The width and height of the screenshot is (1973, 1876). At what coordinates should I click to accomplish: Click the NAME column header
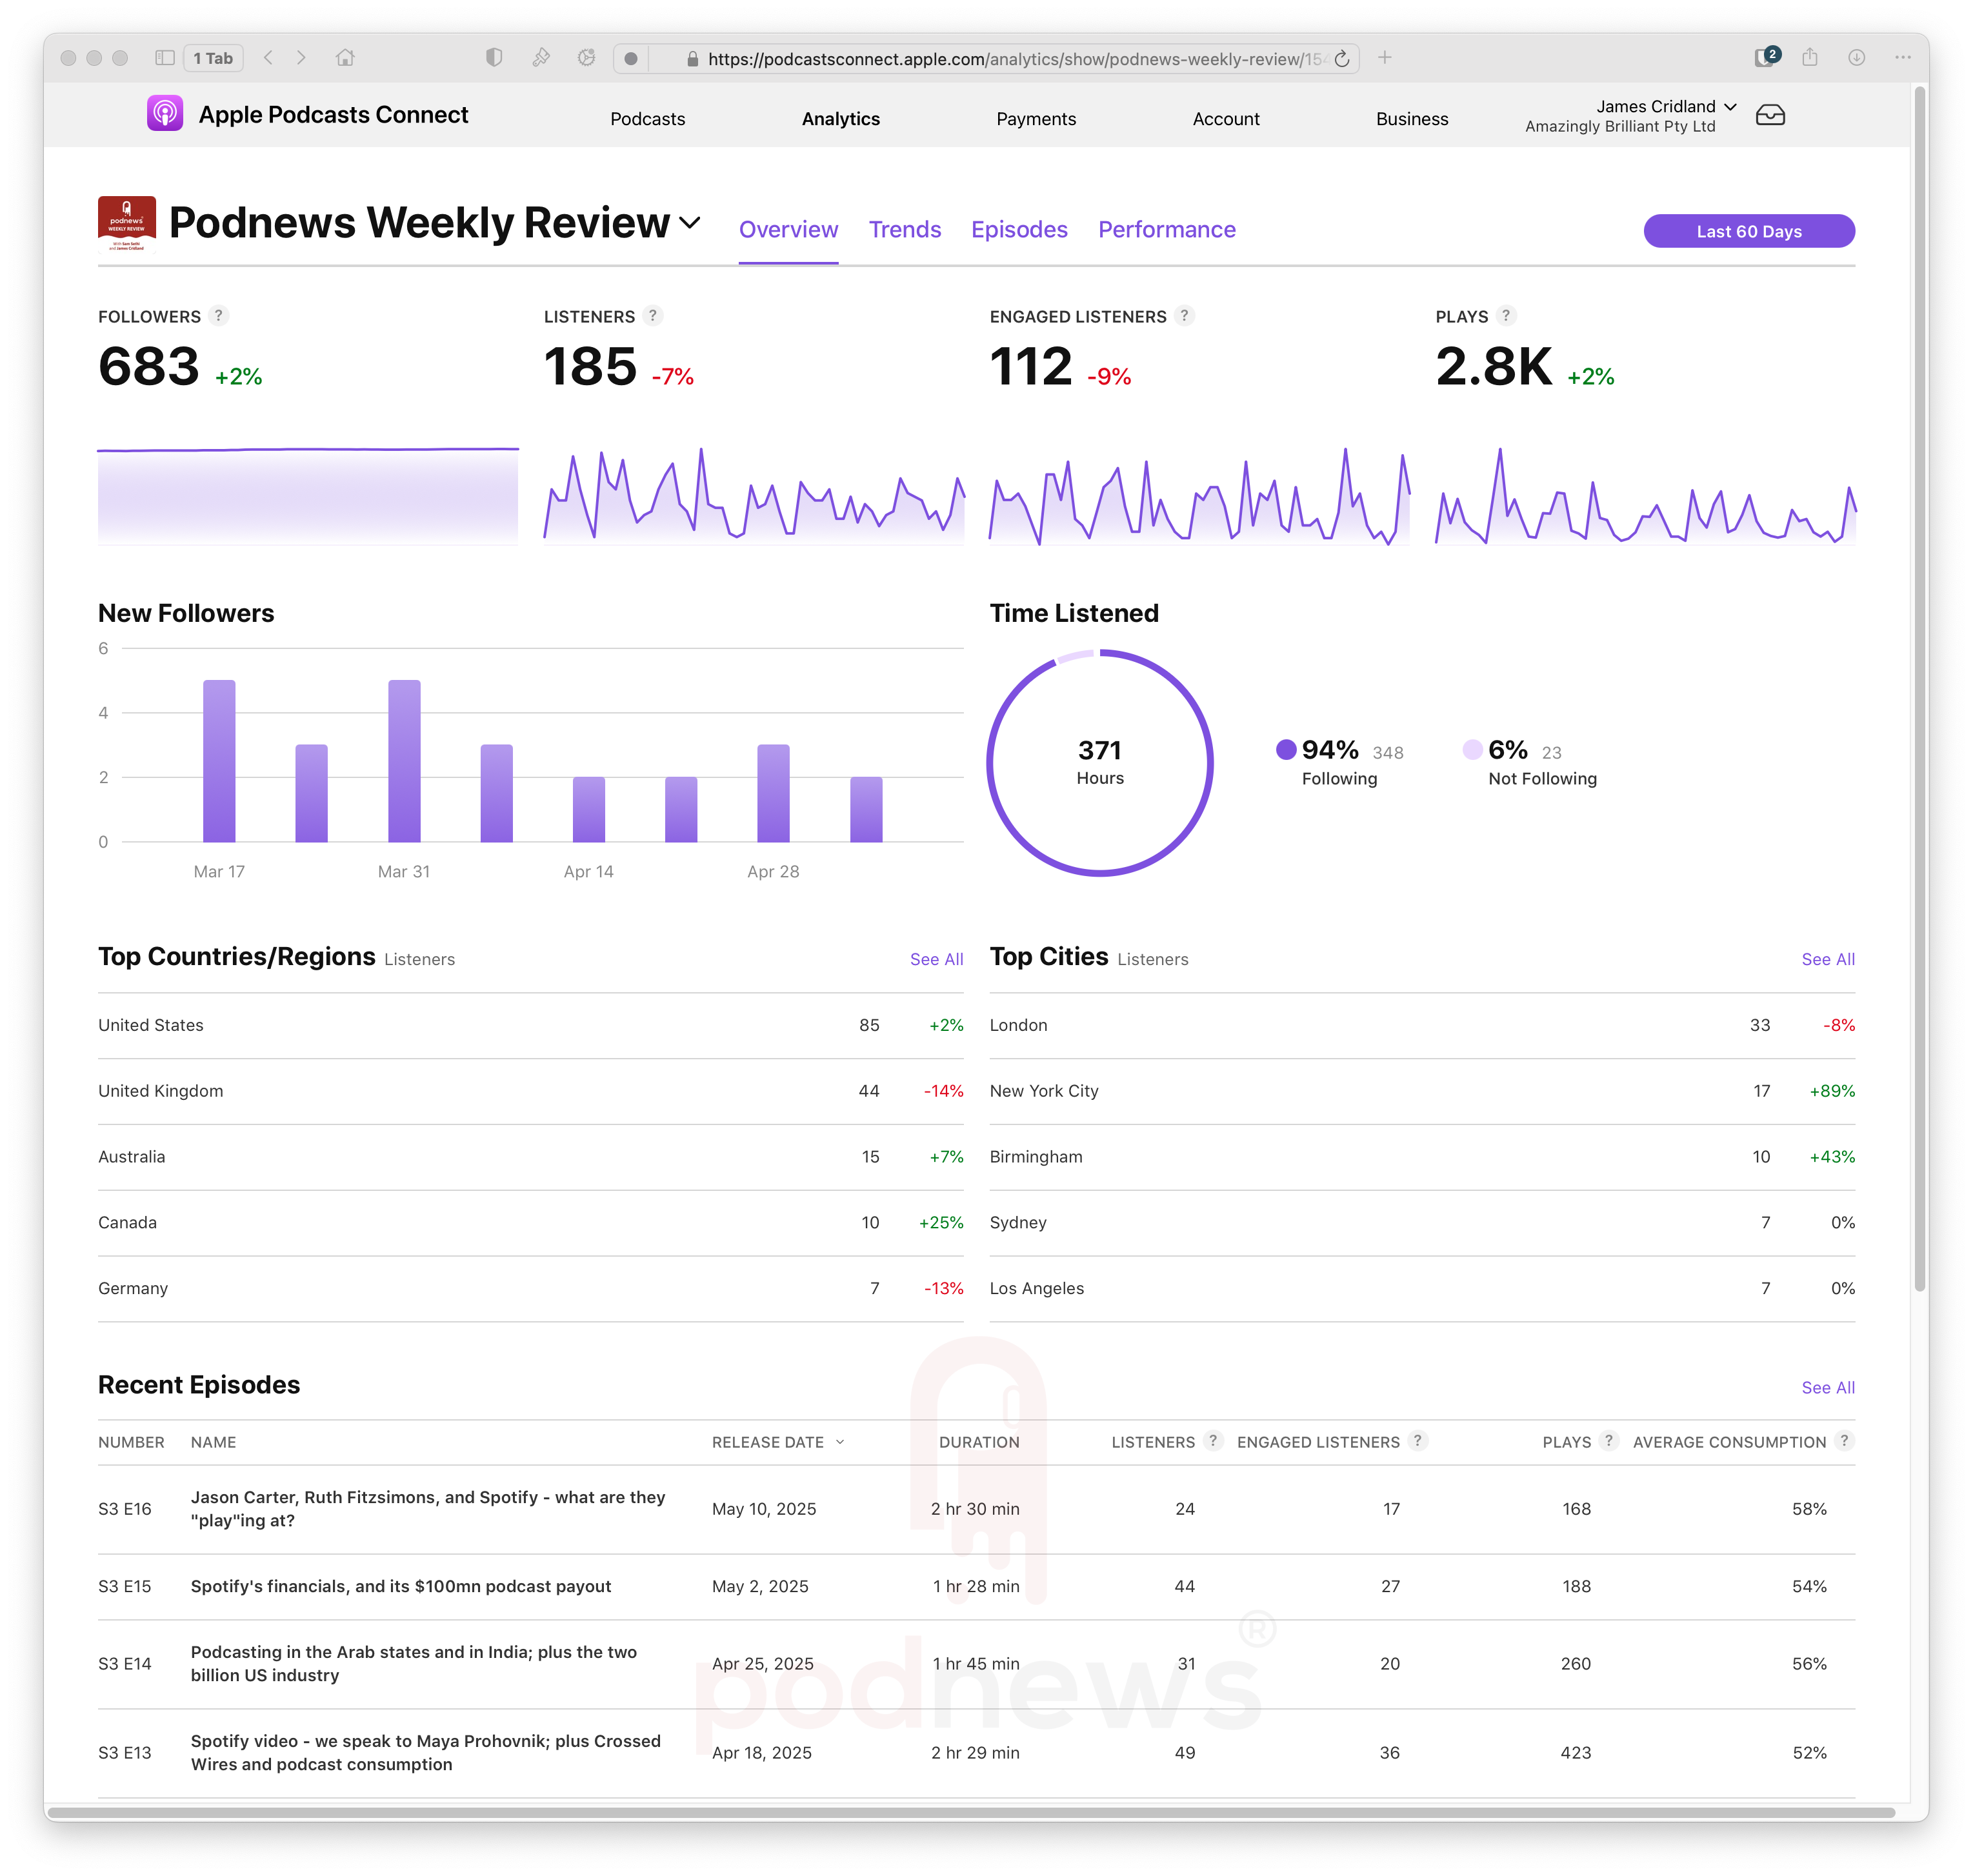[x=213, y=1442]
